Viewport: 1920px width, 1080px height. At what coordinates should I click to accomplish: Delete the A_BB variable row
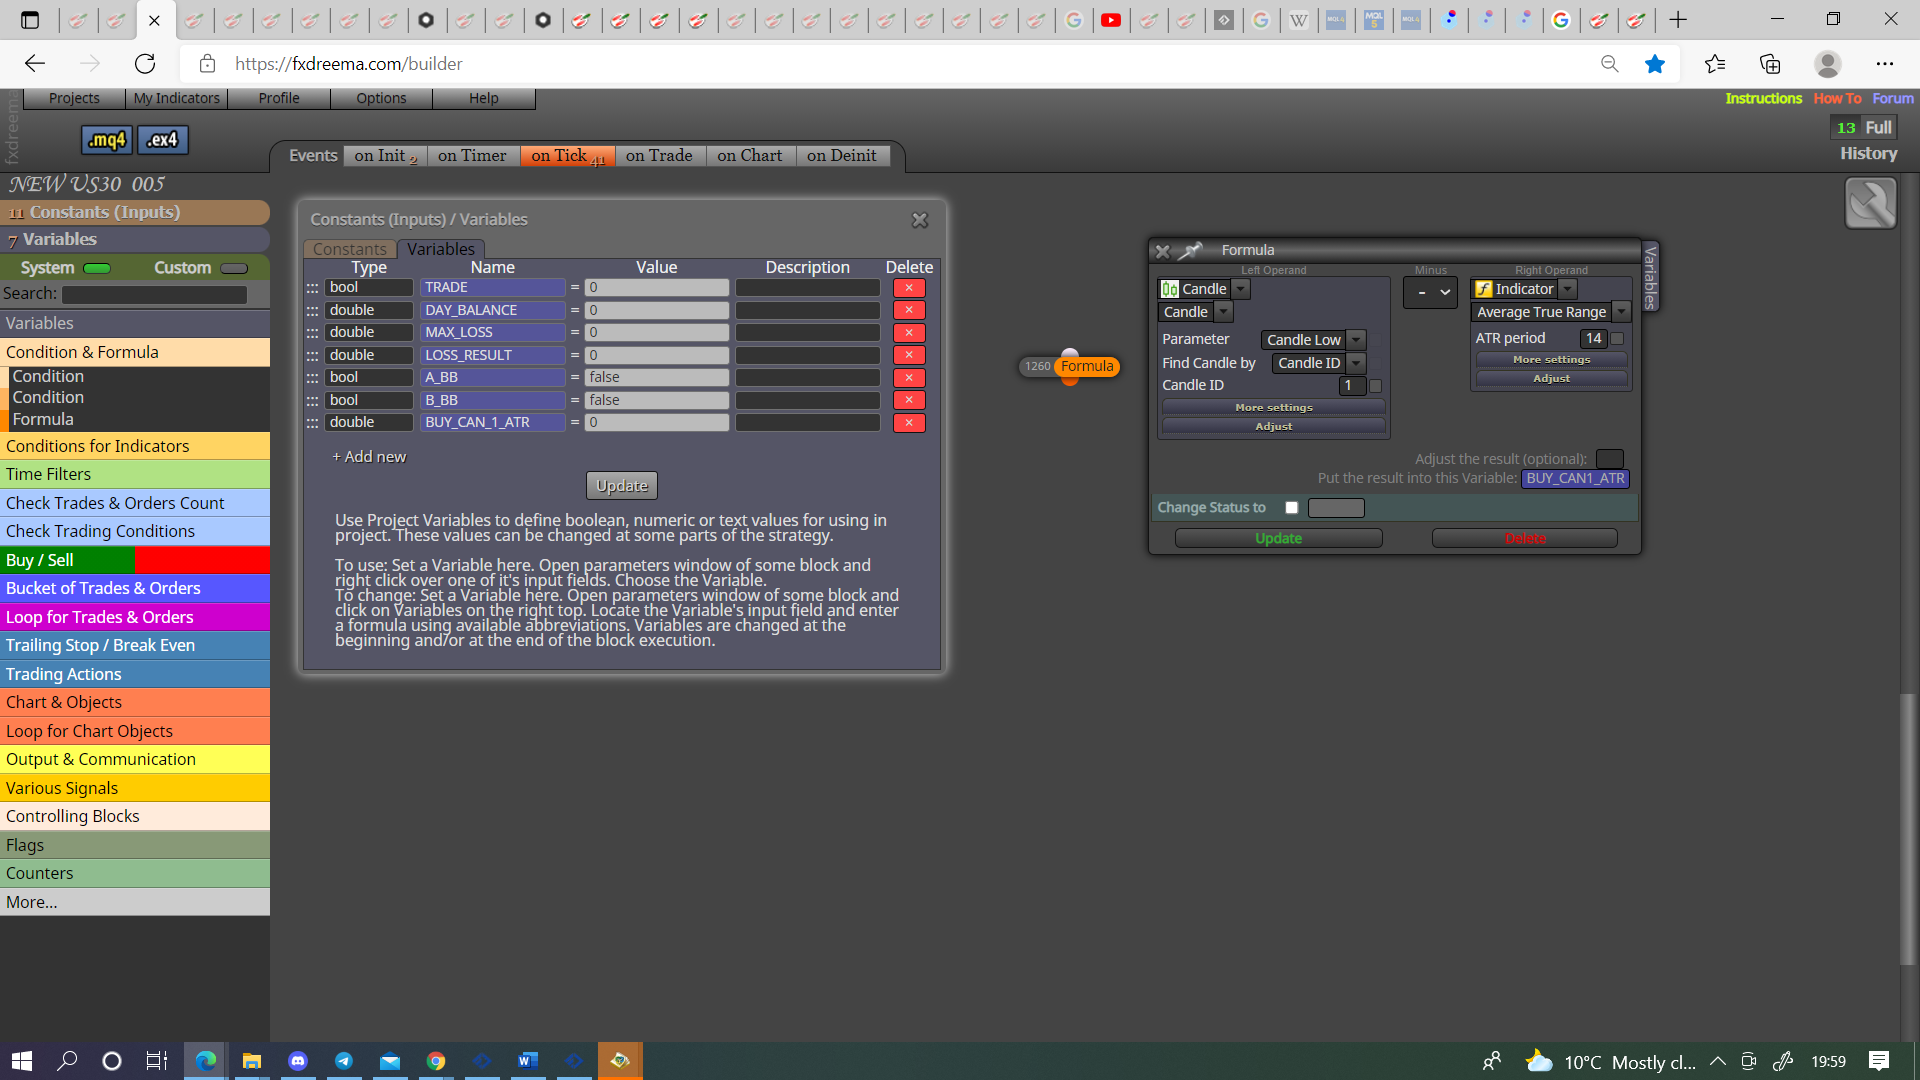909,378
